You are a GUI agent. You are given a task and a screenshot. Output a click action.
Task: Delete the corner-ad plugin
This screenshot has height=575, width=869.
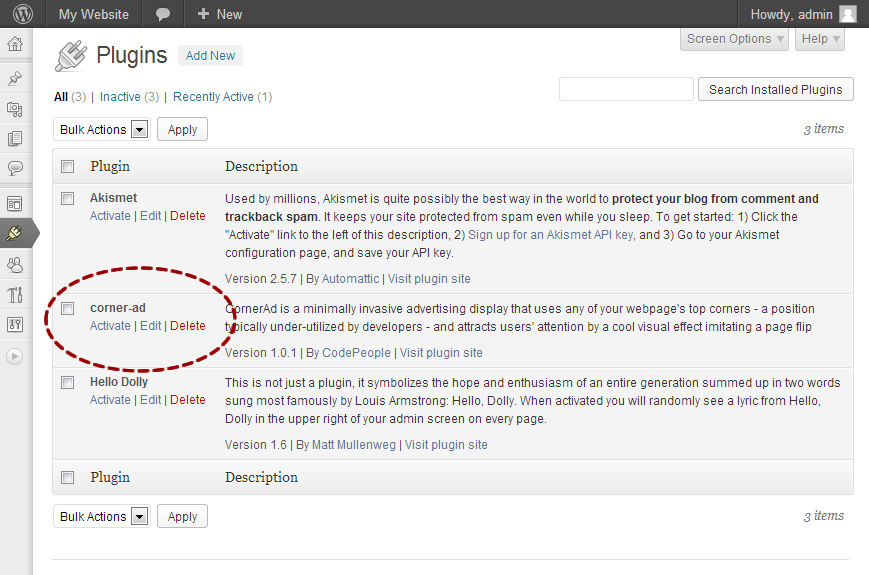coord(188,326)
